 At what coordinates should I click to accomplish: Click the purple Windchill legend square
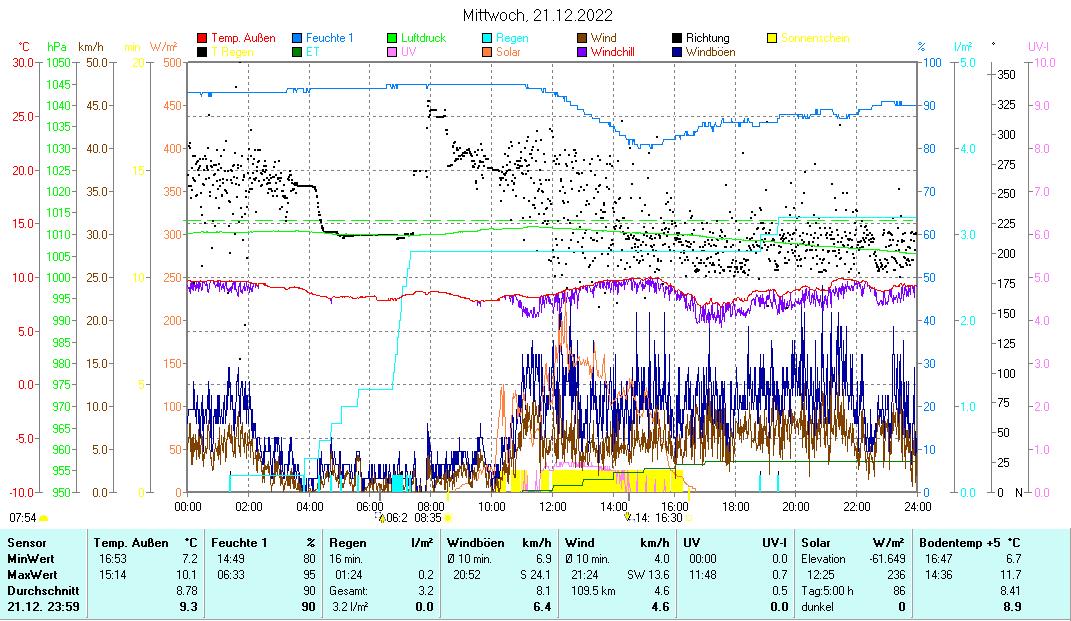click(583, 52)
